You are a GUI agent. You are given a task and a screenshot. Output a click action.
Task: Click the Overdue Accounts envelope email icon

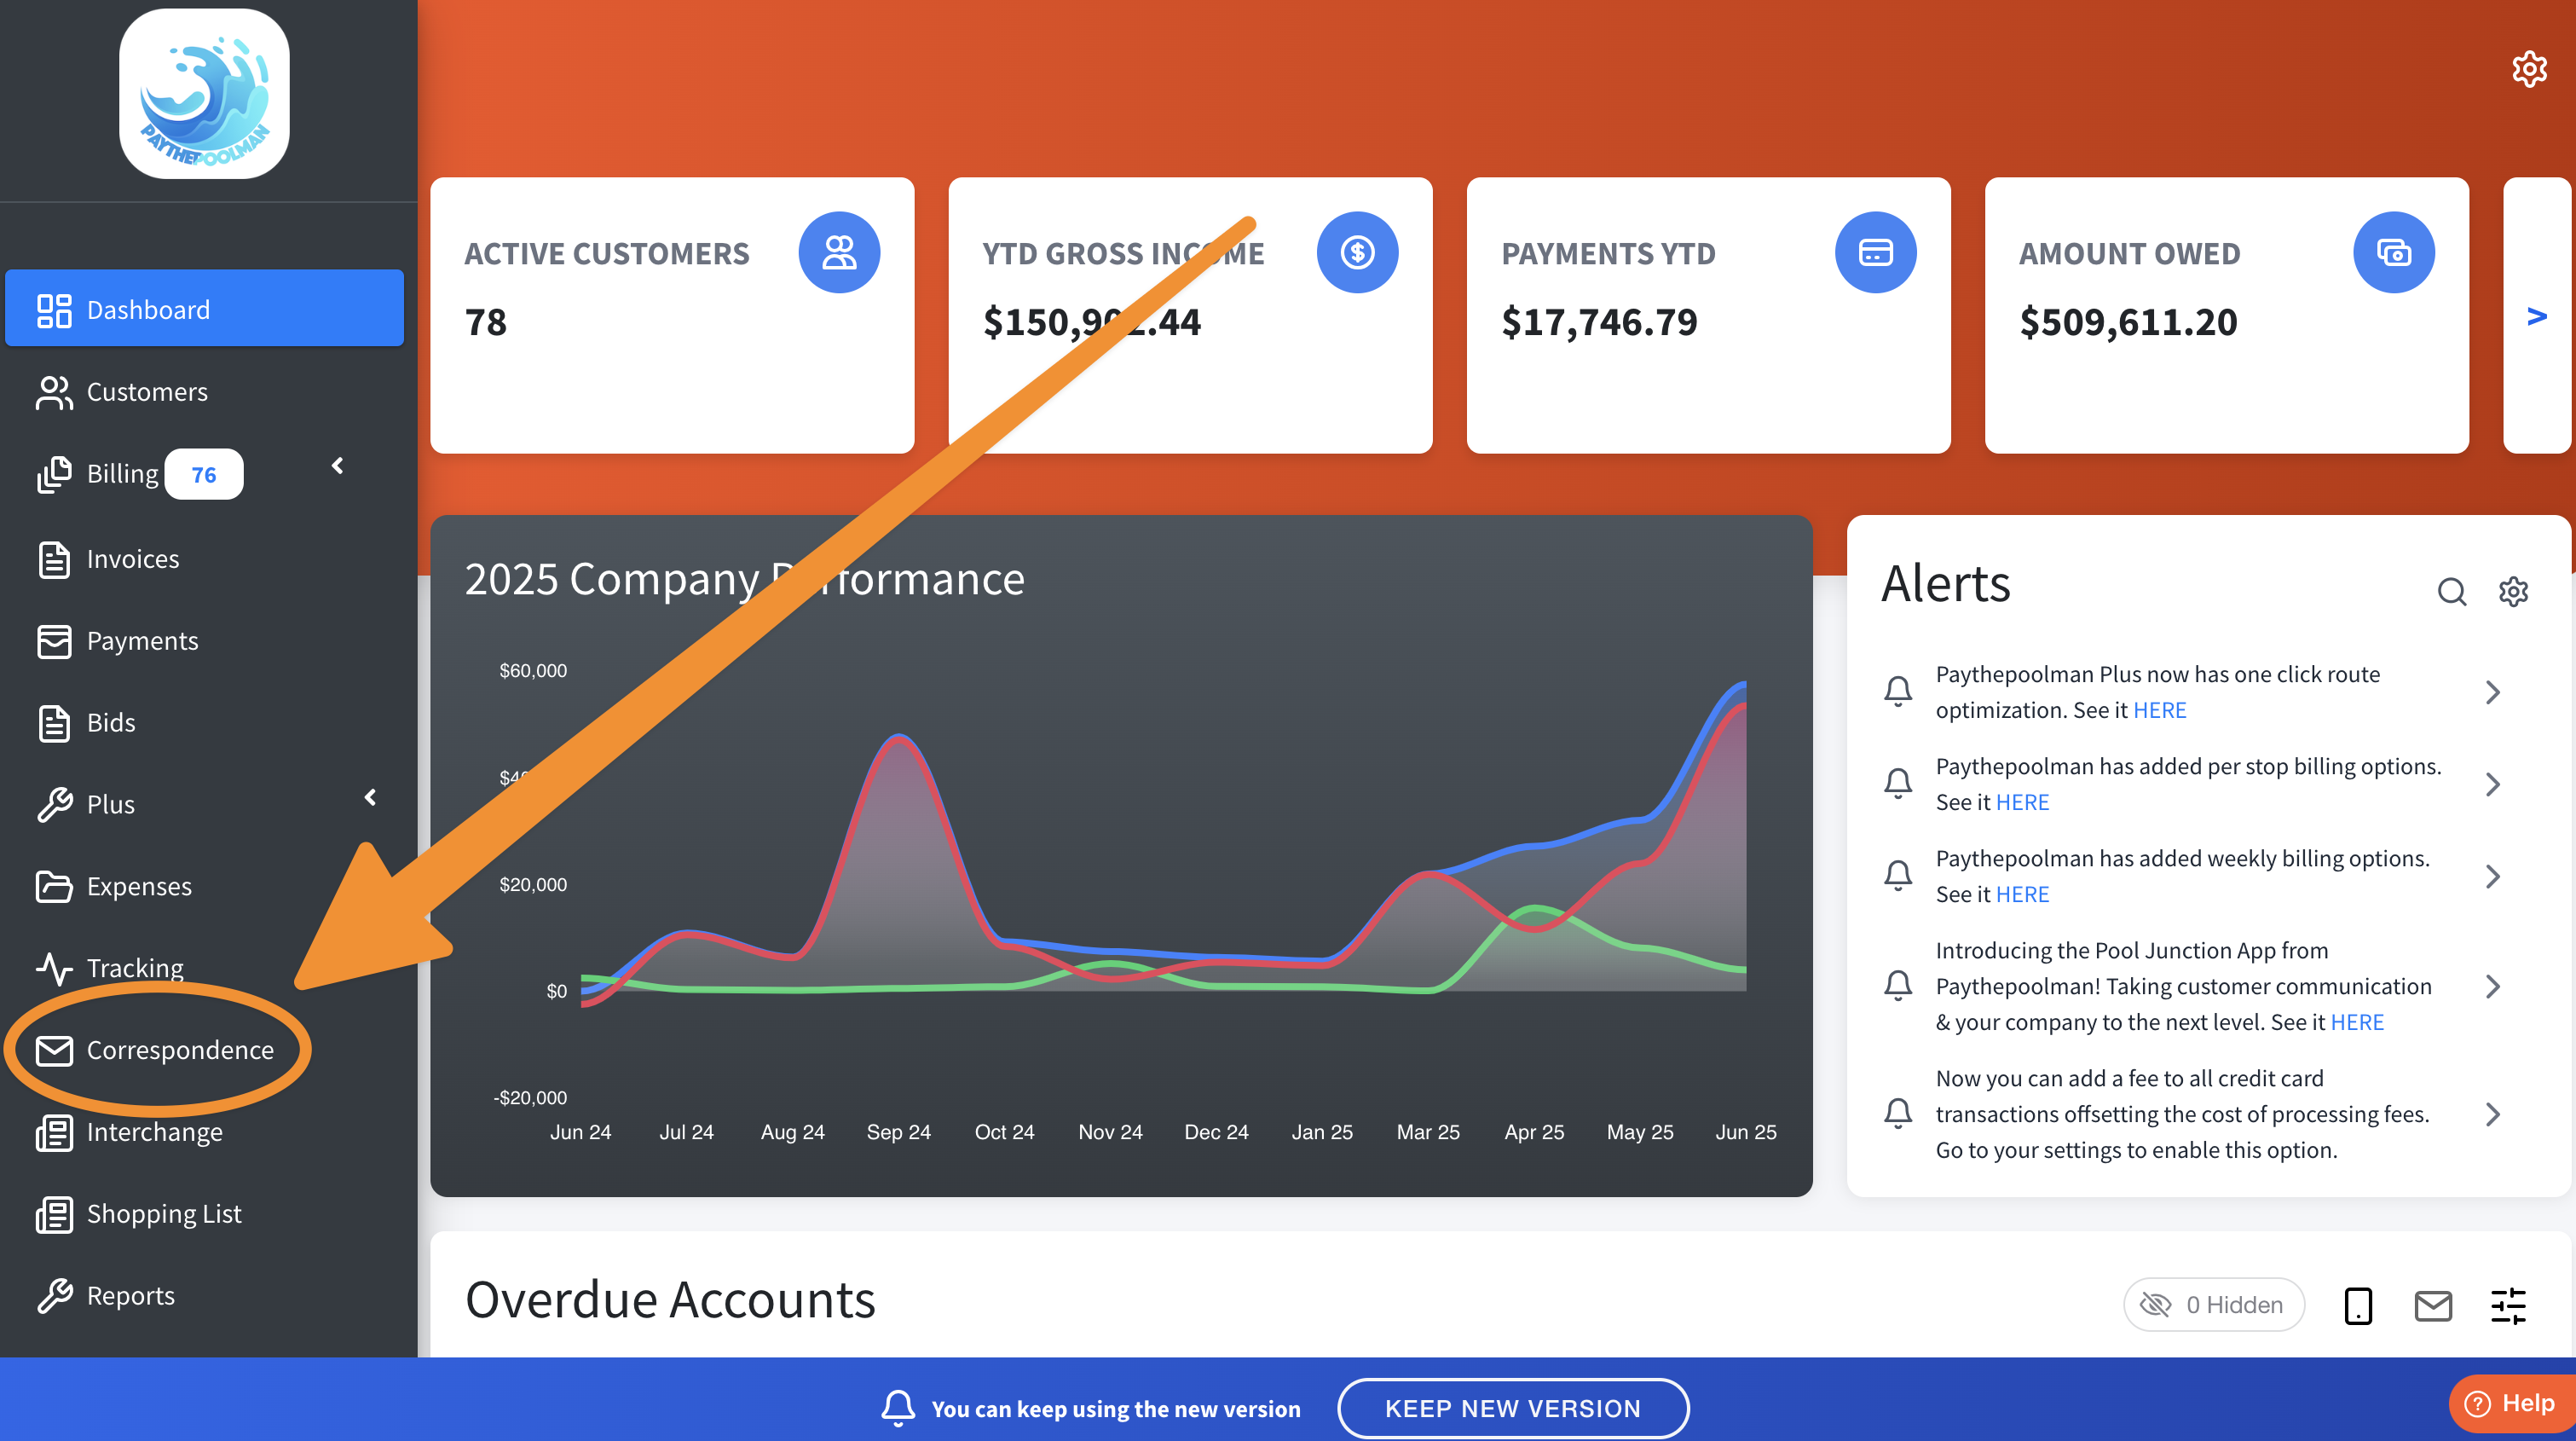tap(2432, 1305)
